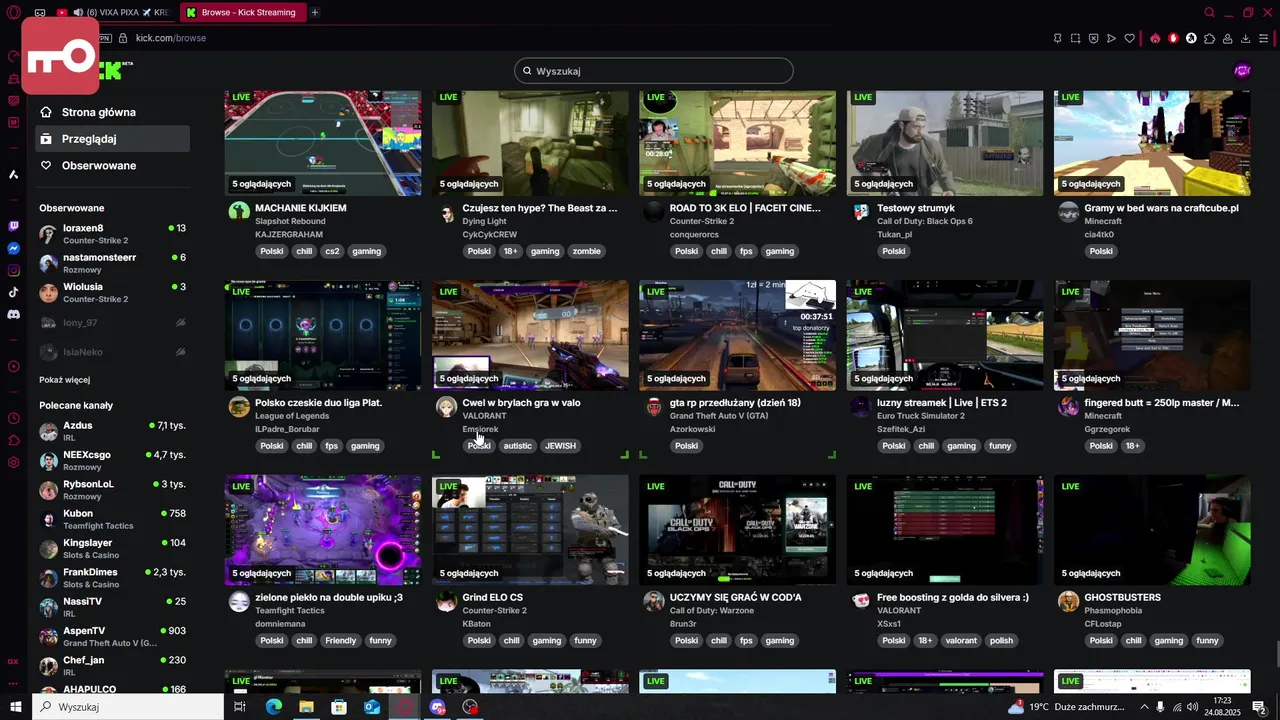
Task: Click the address bar lock icon
Action: click(x=123, y=38)
